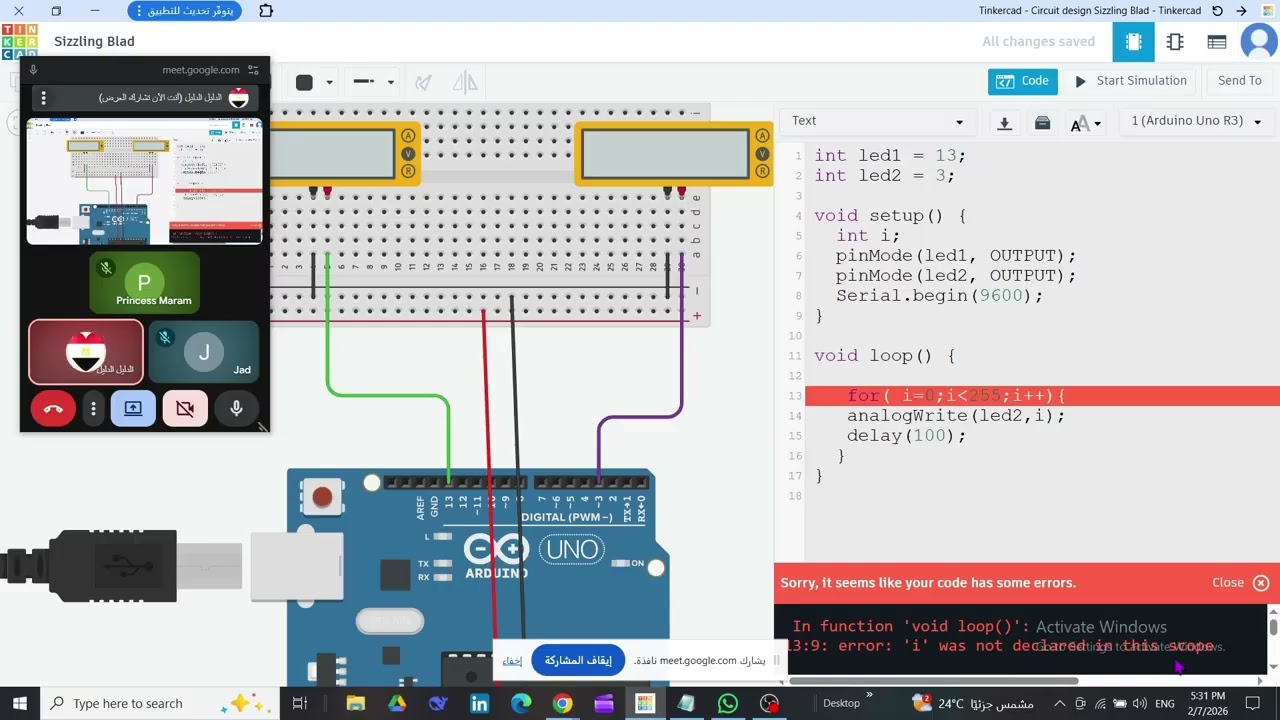This screenshot has width=1280, height=720.
Task: Open File Explorer from taskbar
Action: tap(355, 703)
